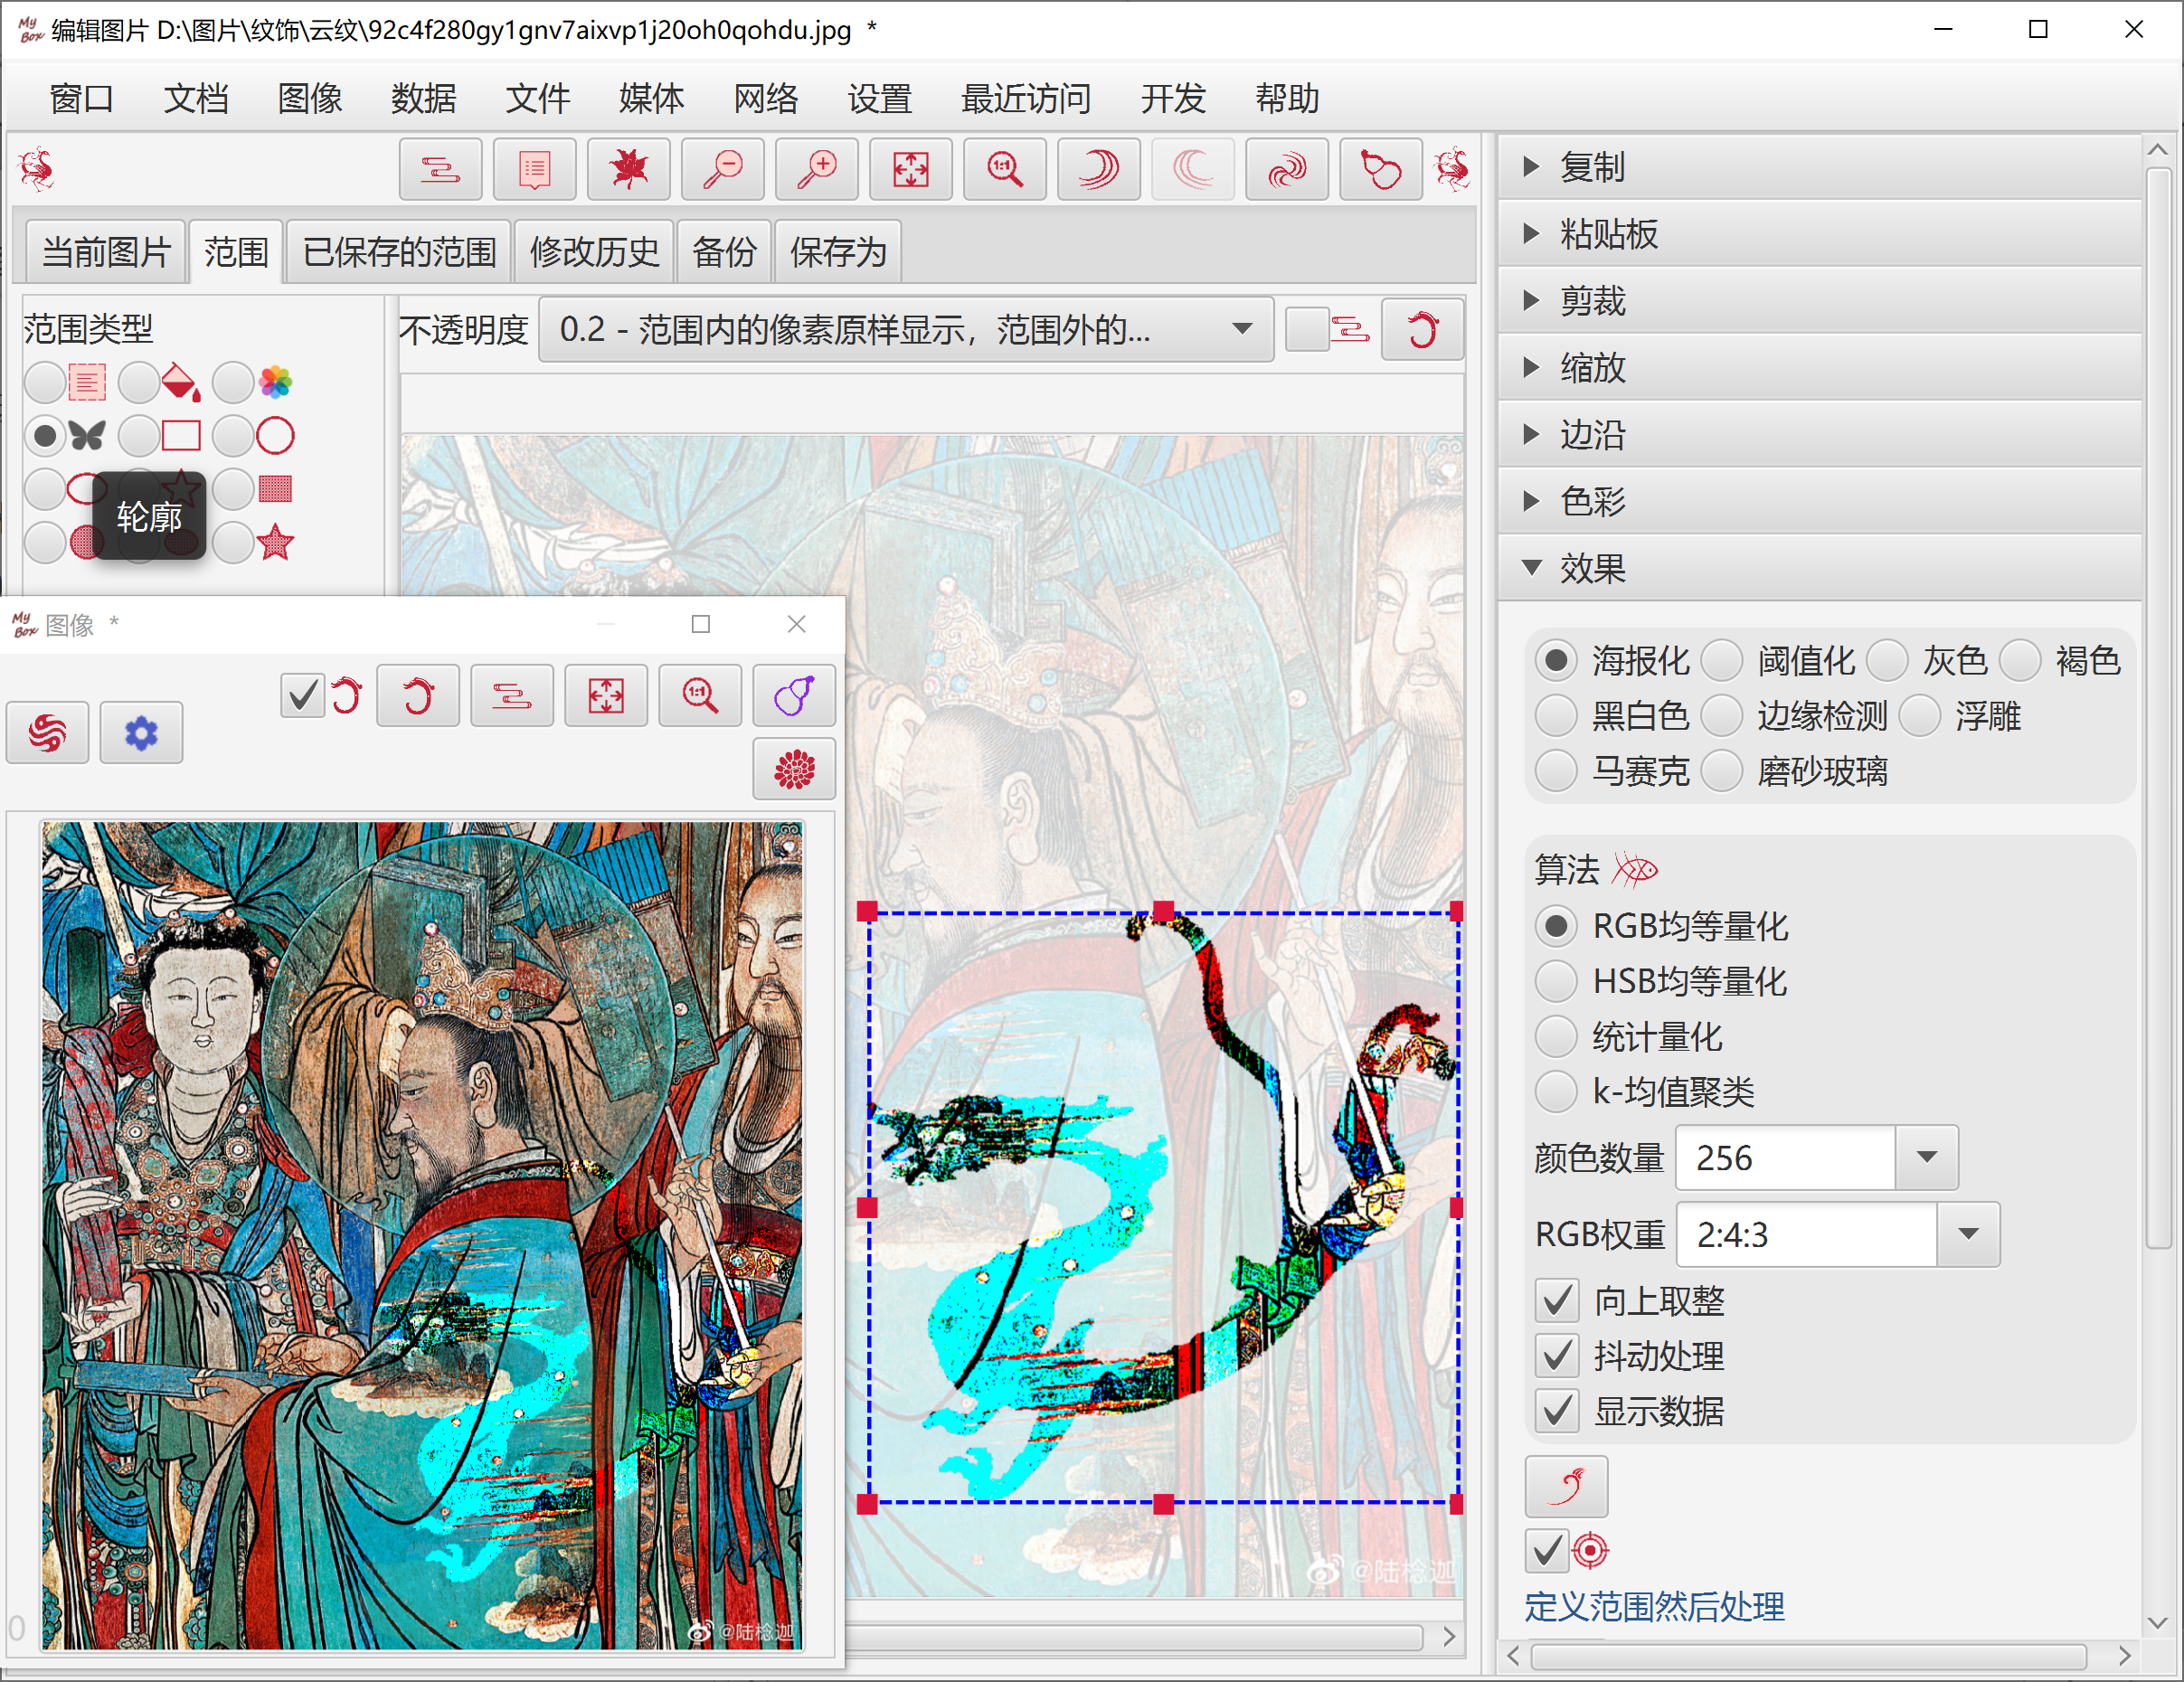Switch to the 保存为 tab
The image size is (2184, 1682).
[838, 252]
